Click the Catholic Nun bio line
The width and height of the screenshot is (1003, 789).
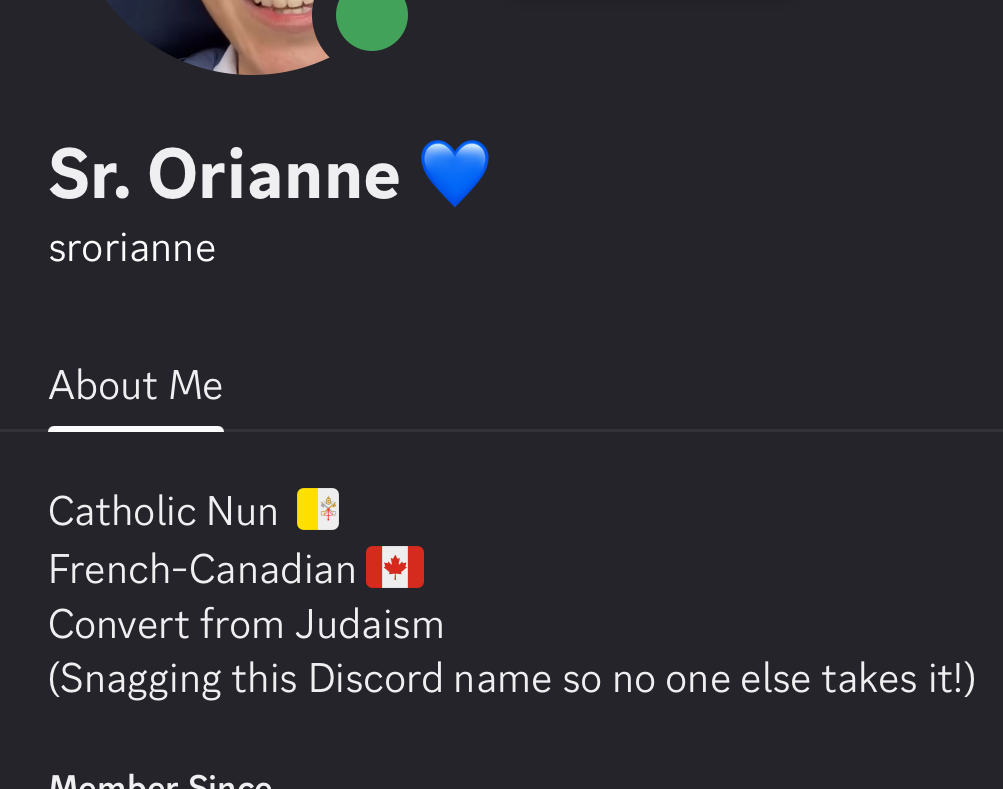pyautogui.click(x=194, y=511)
